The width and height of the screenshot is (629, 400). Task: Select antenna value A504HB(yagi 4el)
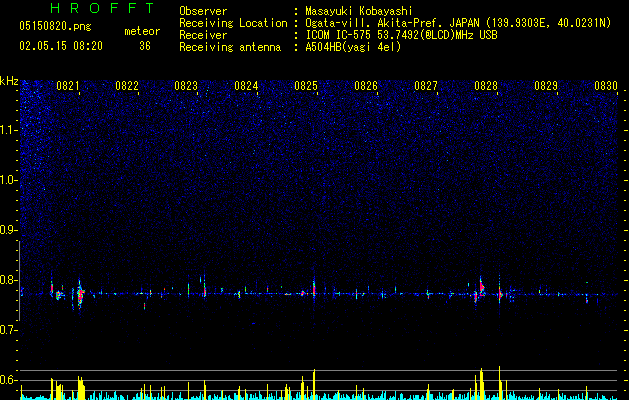[353, 47]
